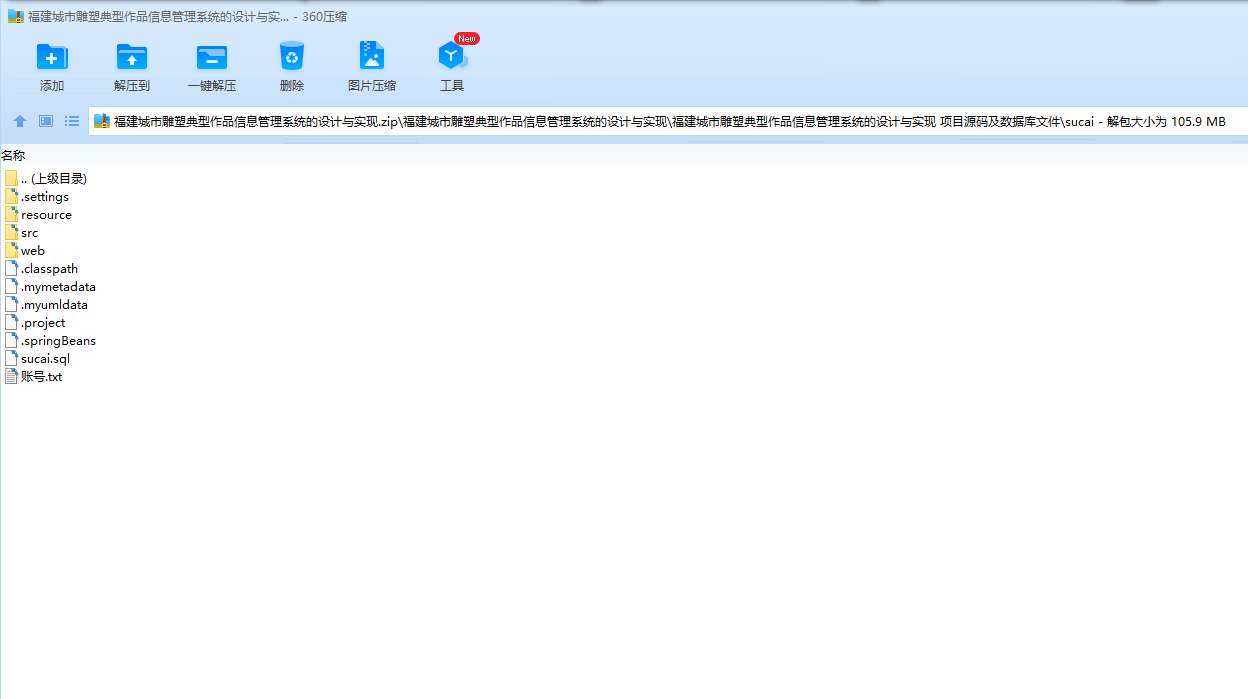Image resolution: width=1248 pixels, height=699 pixels.
Task: Click the .mymetadata file icon
Action: pos(11,286)
